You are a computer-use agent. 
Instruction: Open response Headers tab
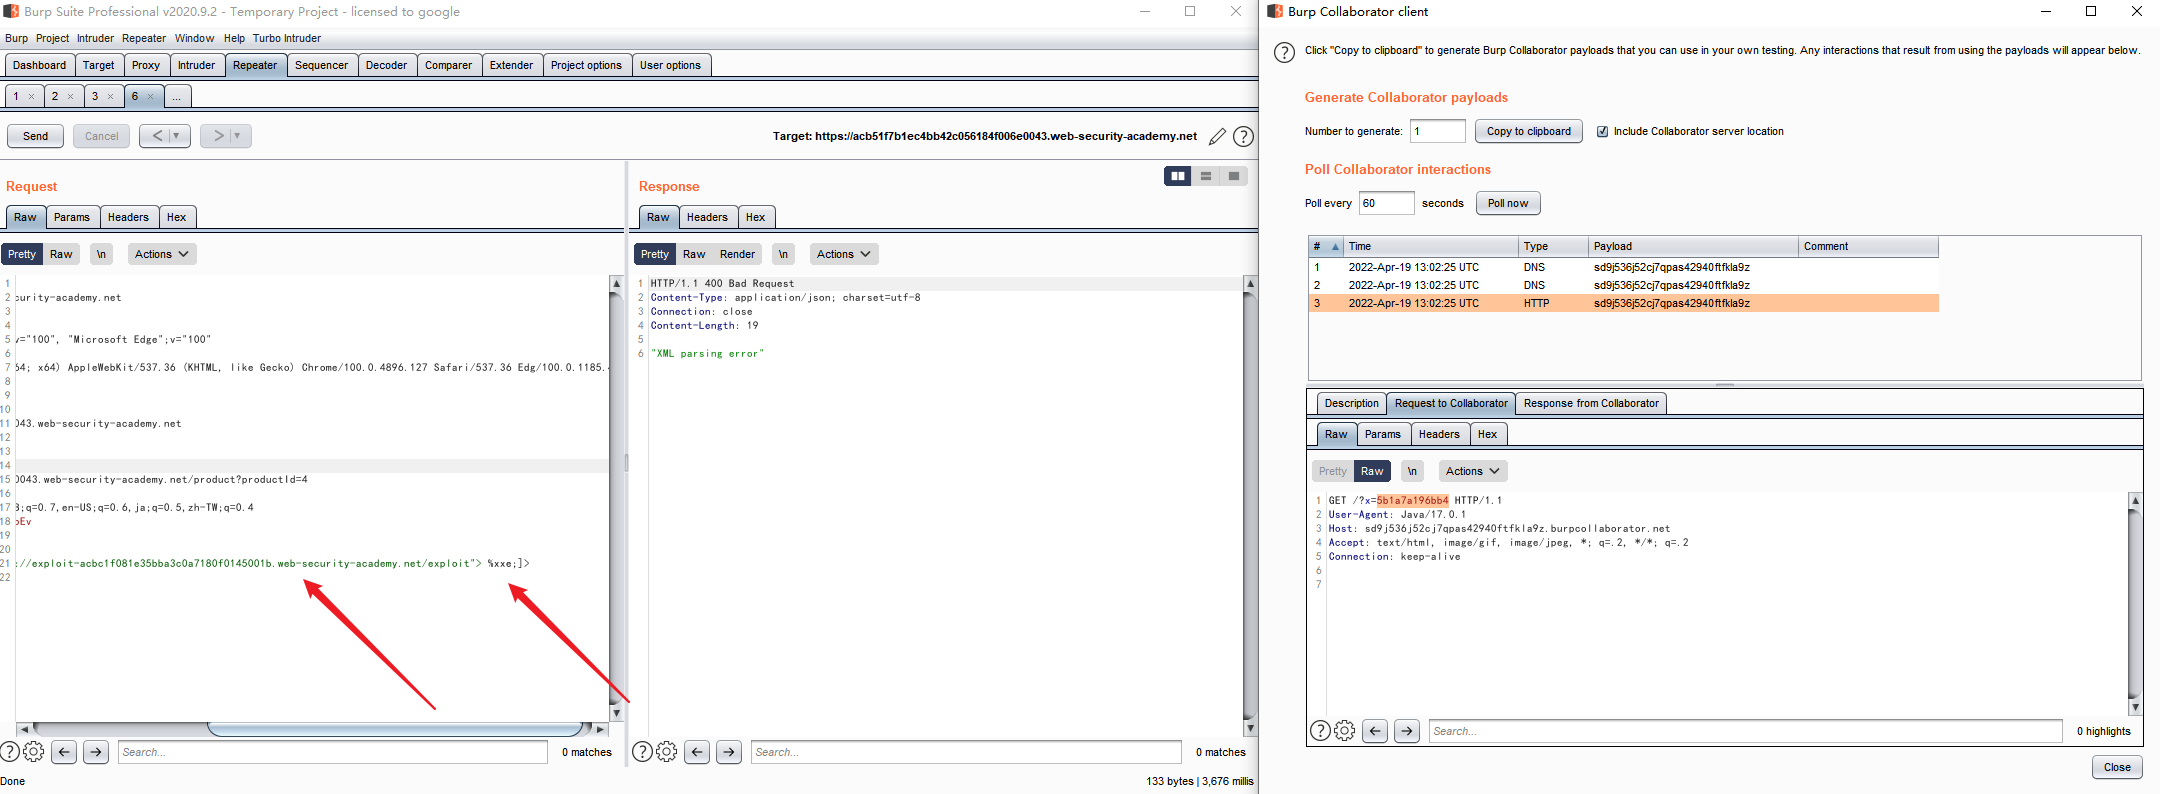(x=707, y=217)
